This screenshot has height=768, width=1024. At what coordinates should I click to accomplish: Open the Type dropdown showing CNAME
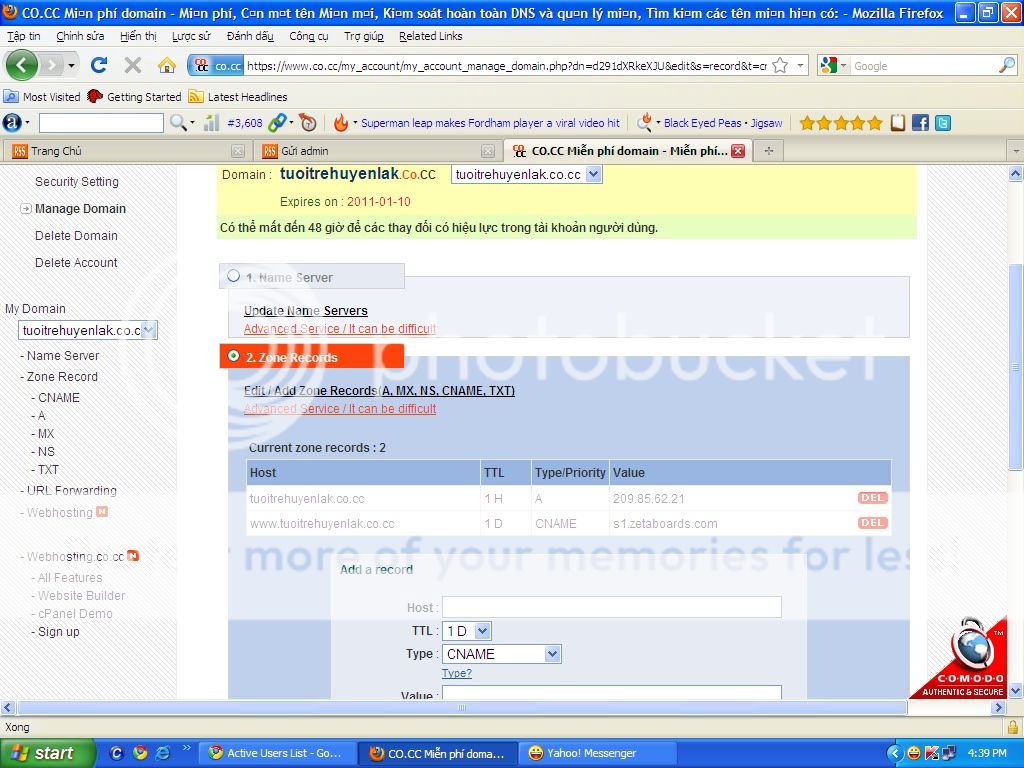(x=502, y=654)
